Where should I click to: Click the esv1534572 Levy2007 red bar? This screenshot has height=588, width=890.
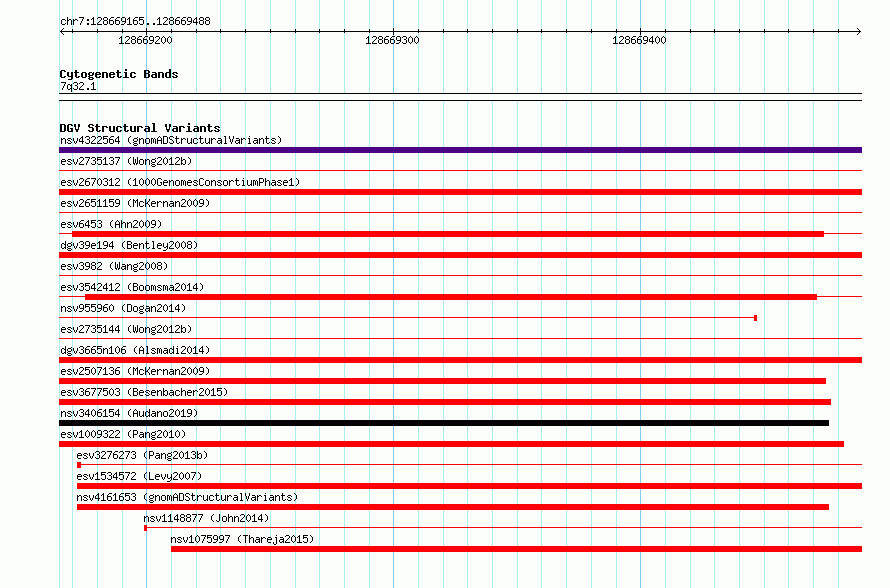469,486
